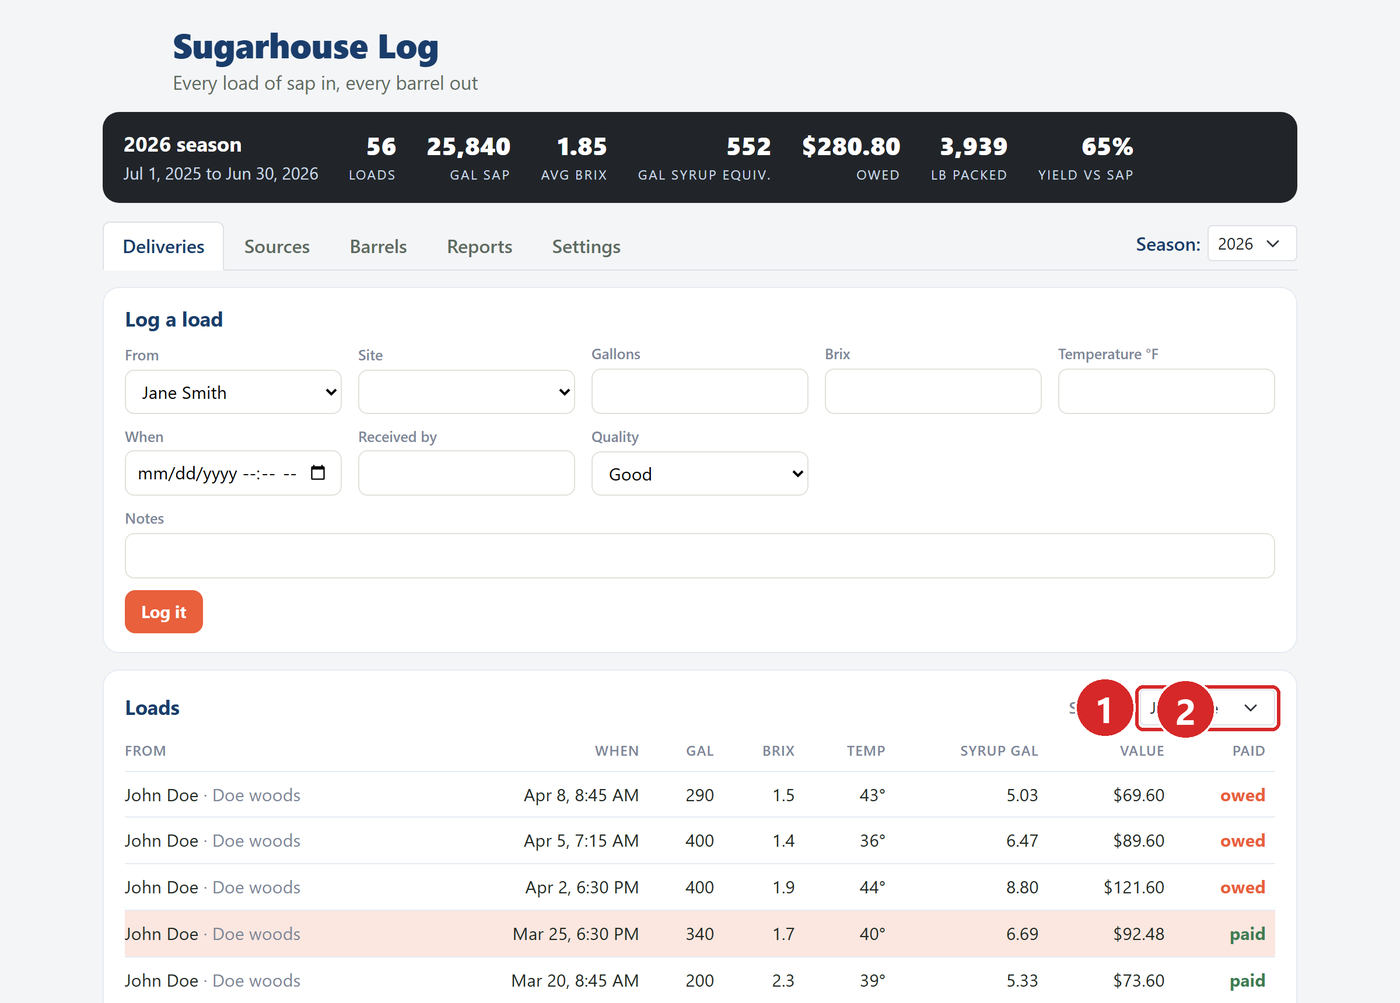Click the highlighted Mar 25, 6:30 PM row

700,934
